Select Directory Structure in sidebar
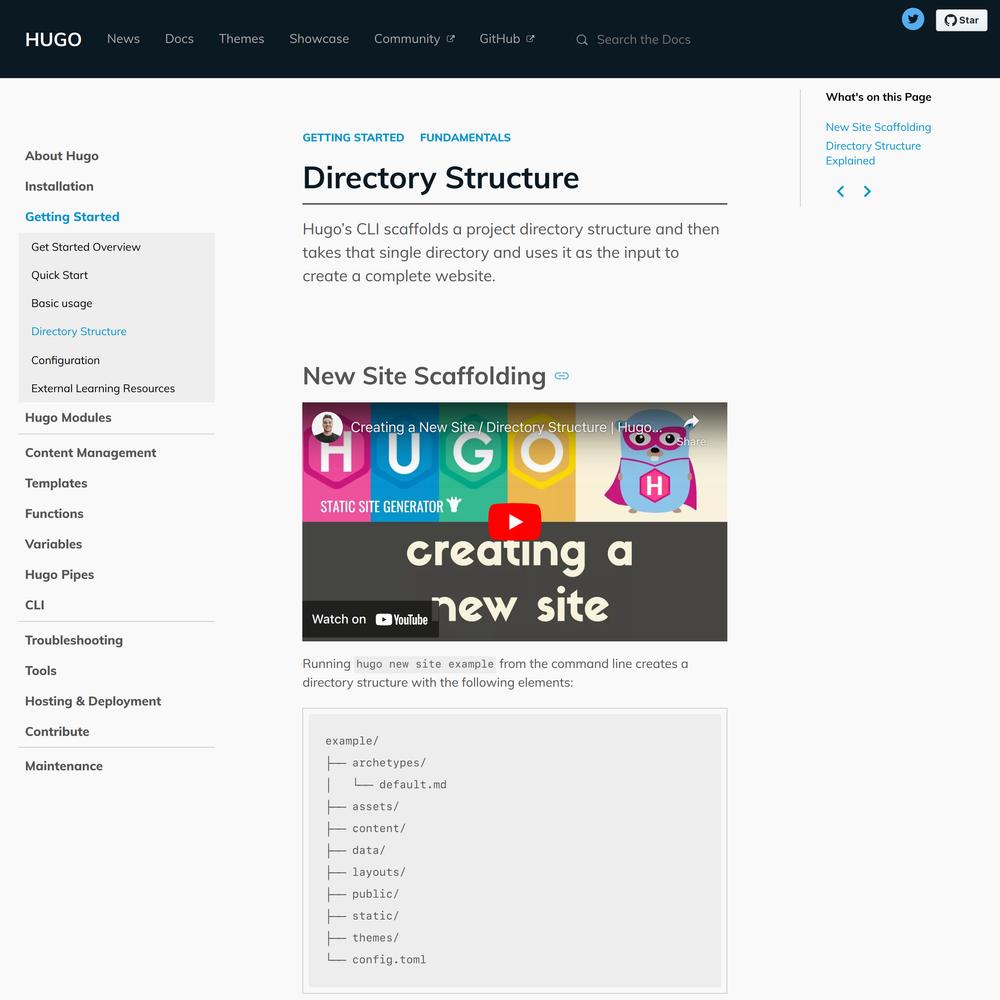This screenshot has height=1000, width=1000. pyautogui.click(x=78, y=331)
